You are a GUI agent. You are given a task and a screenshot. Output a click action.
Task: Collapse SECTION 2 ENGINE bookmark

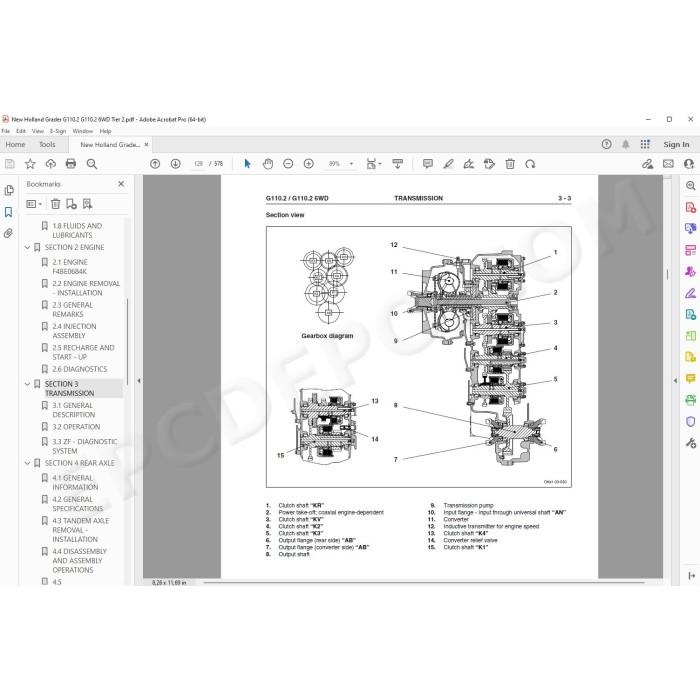pyautogui.click(x=27, y=247)
